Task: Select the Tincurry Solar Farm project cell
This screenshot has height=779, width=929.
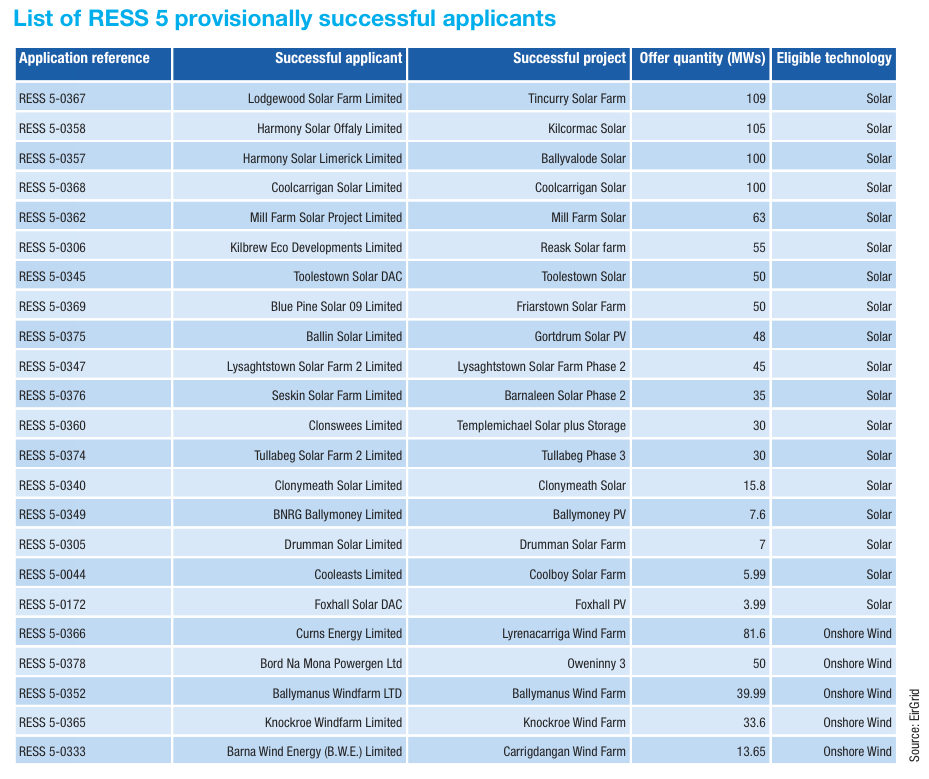Action: tap(576, 99)
